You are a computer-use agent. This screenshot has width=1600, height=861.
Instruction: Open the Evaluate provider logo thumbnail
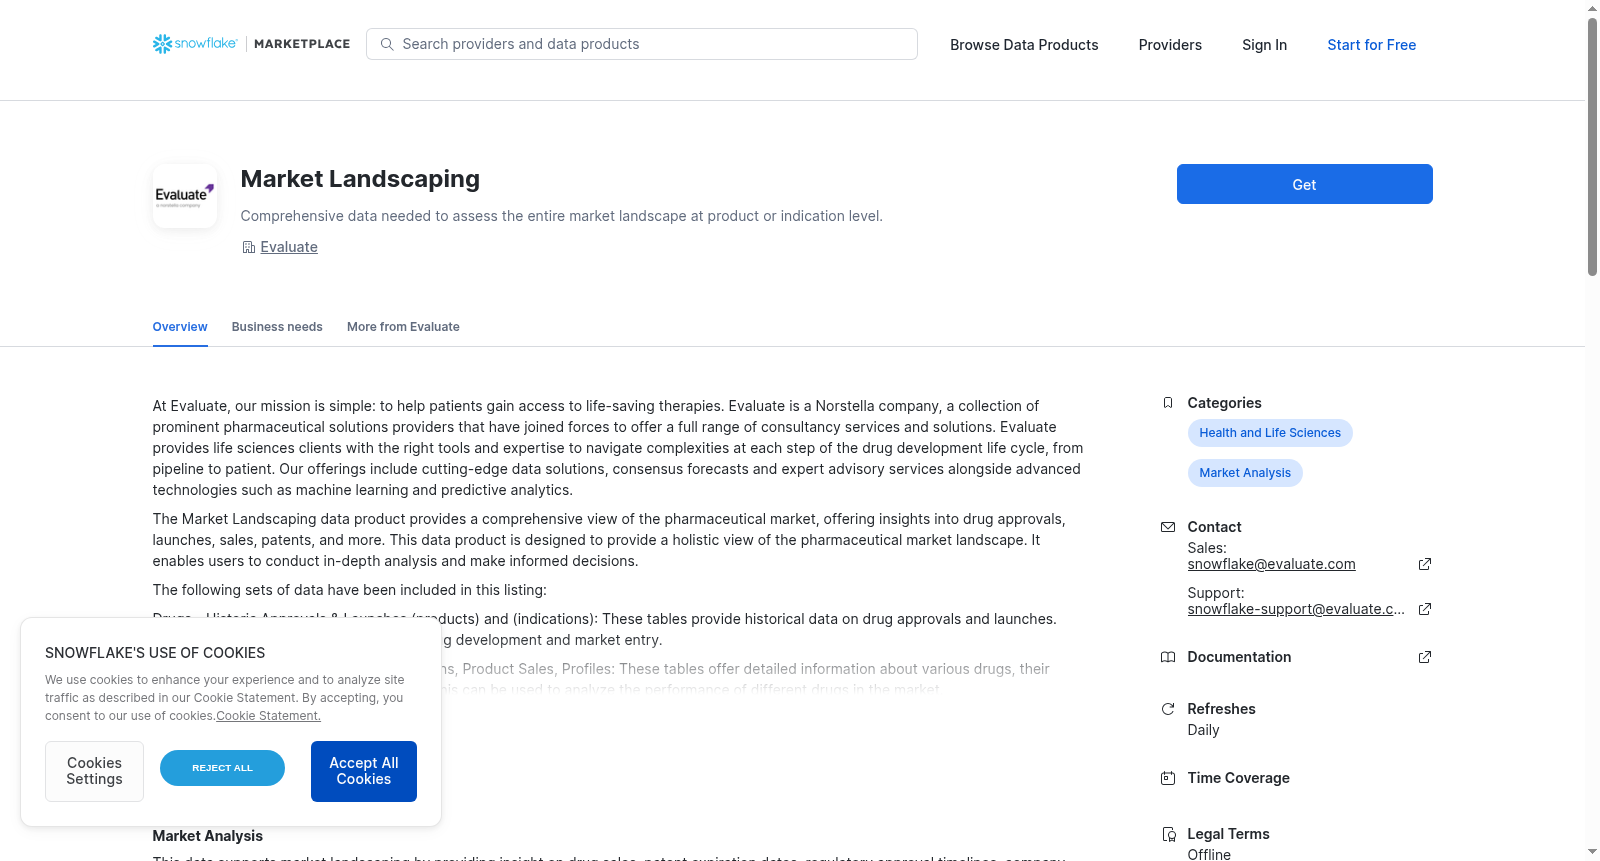point(185,196)
